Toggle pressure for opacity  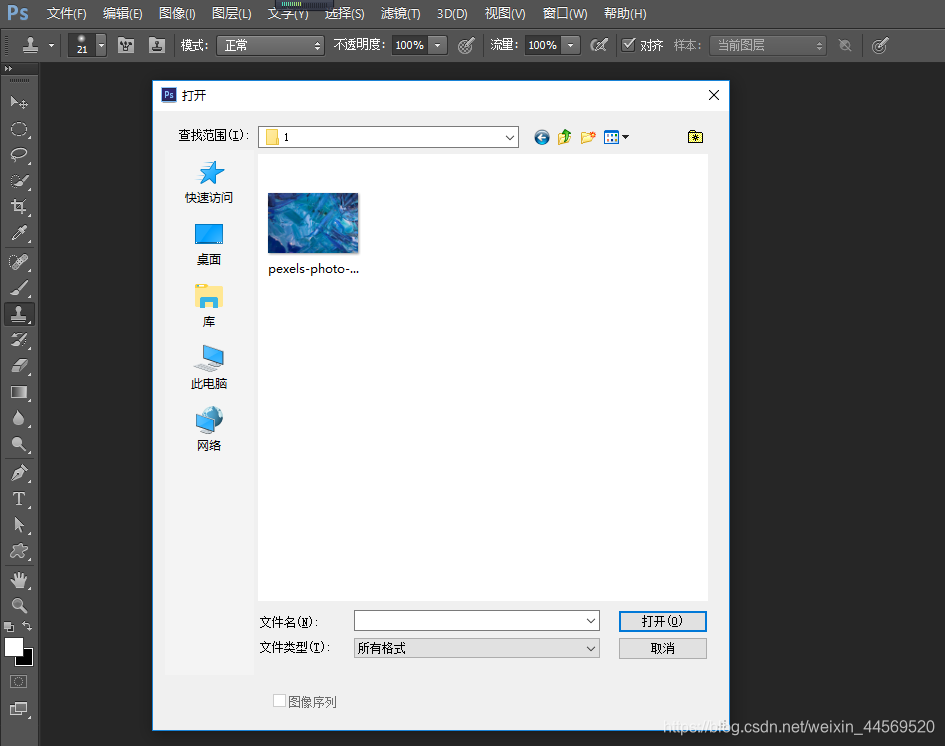point(466,45)
